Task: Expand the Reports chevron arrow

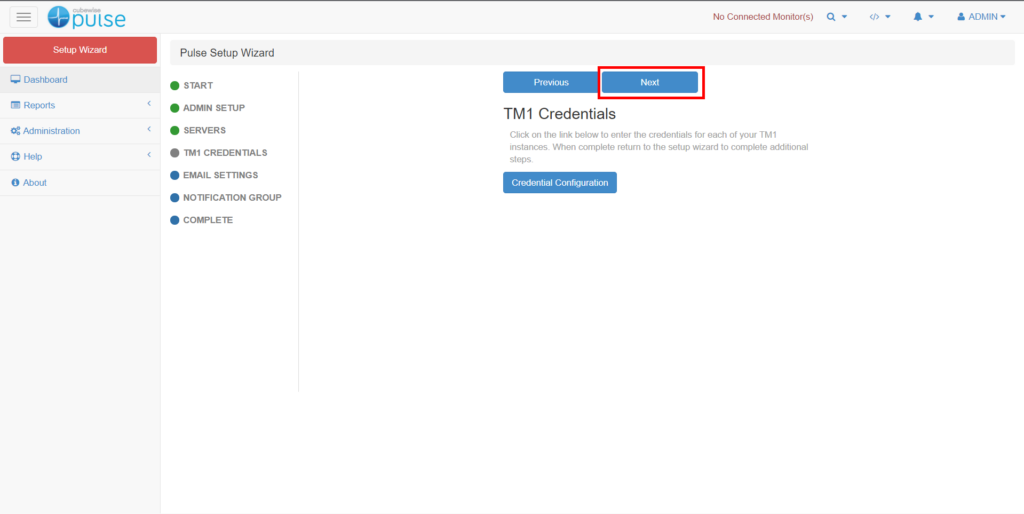Action: tap(149, 104)
